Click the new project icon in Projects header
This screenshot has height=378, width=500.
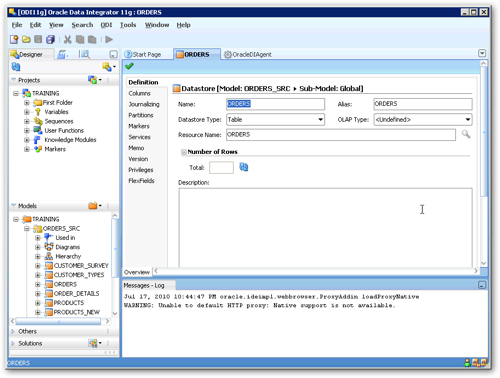click(x=95, y=80)
